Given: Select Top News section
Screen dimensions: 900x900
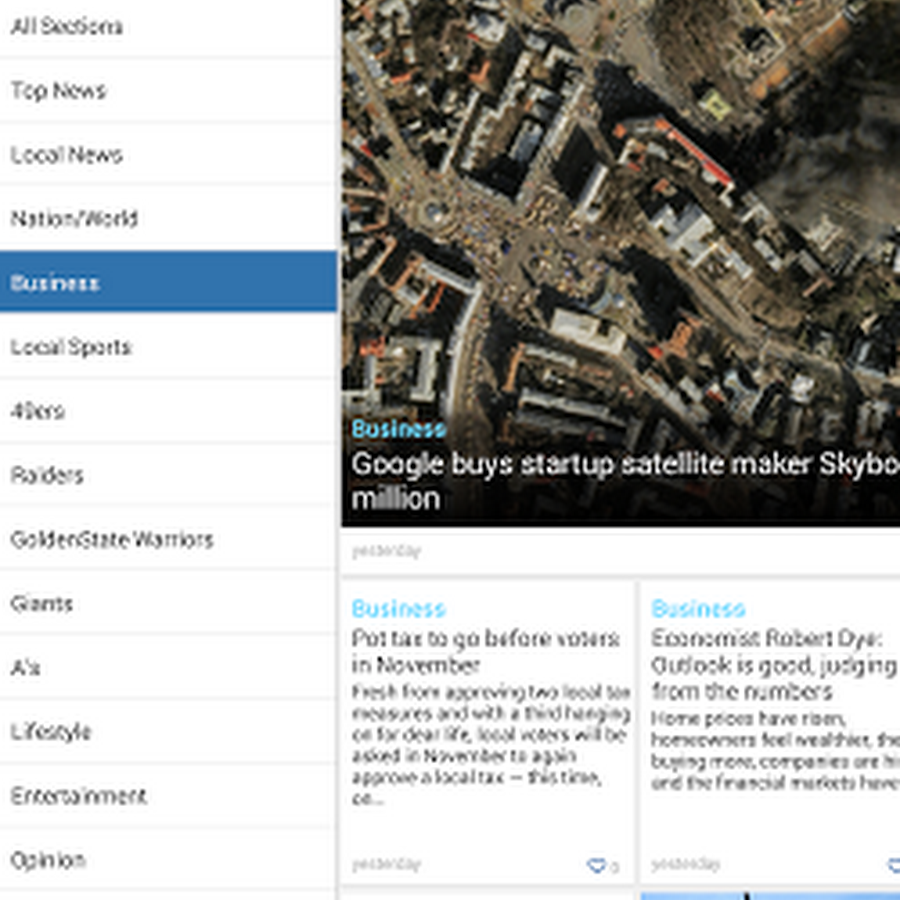Looking at the screenshot, I should pos(168,90).
